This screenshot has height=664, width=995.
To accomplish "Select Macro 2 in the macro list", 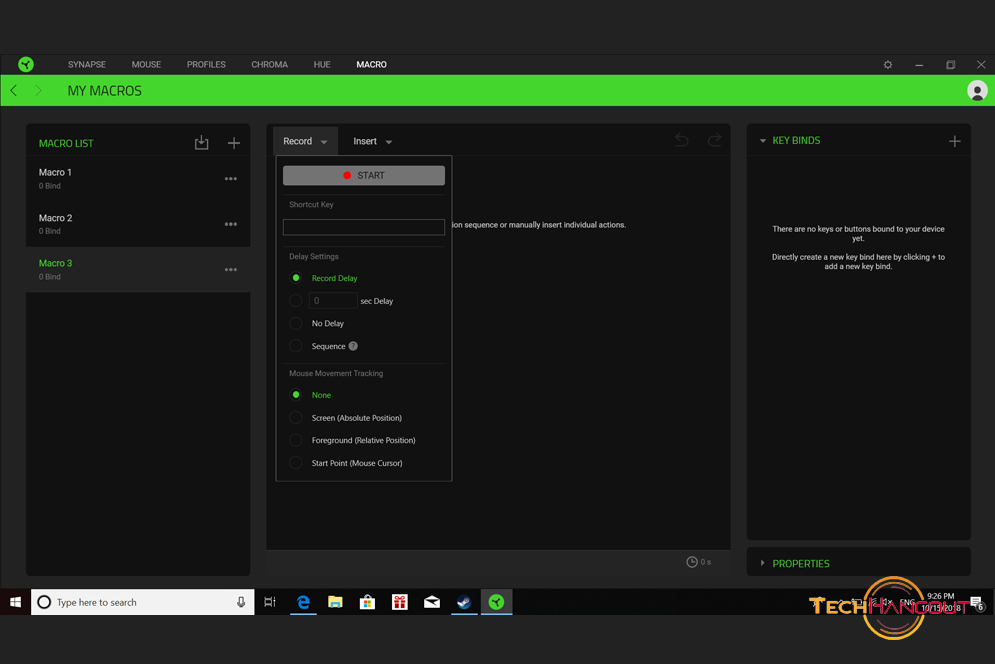I will coord(138,224).
